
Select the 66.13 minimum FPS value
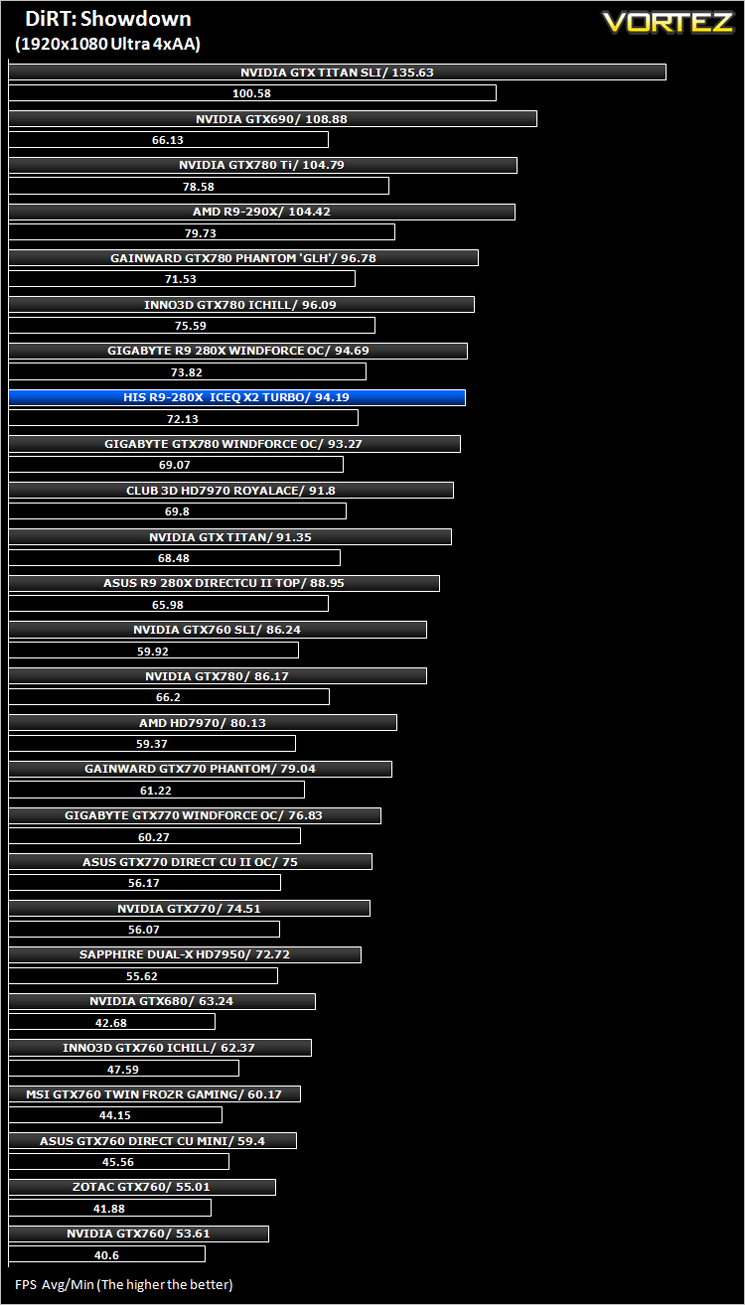point(168,140)
